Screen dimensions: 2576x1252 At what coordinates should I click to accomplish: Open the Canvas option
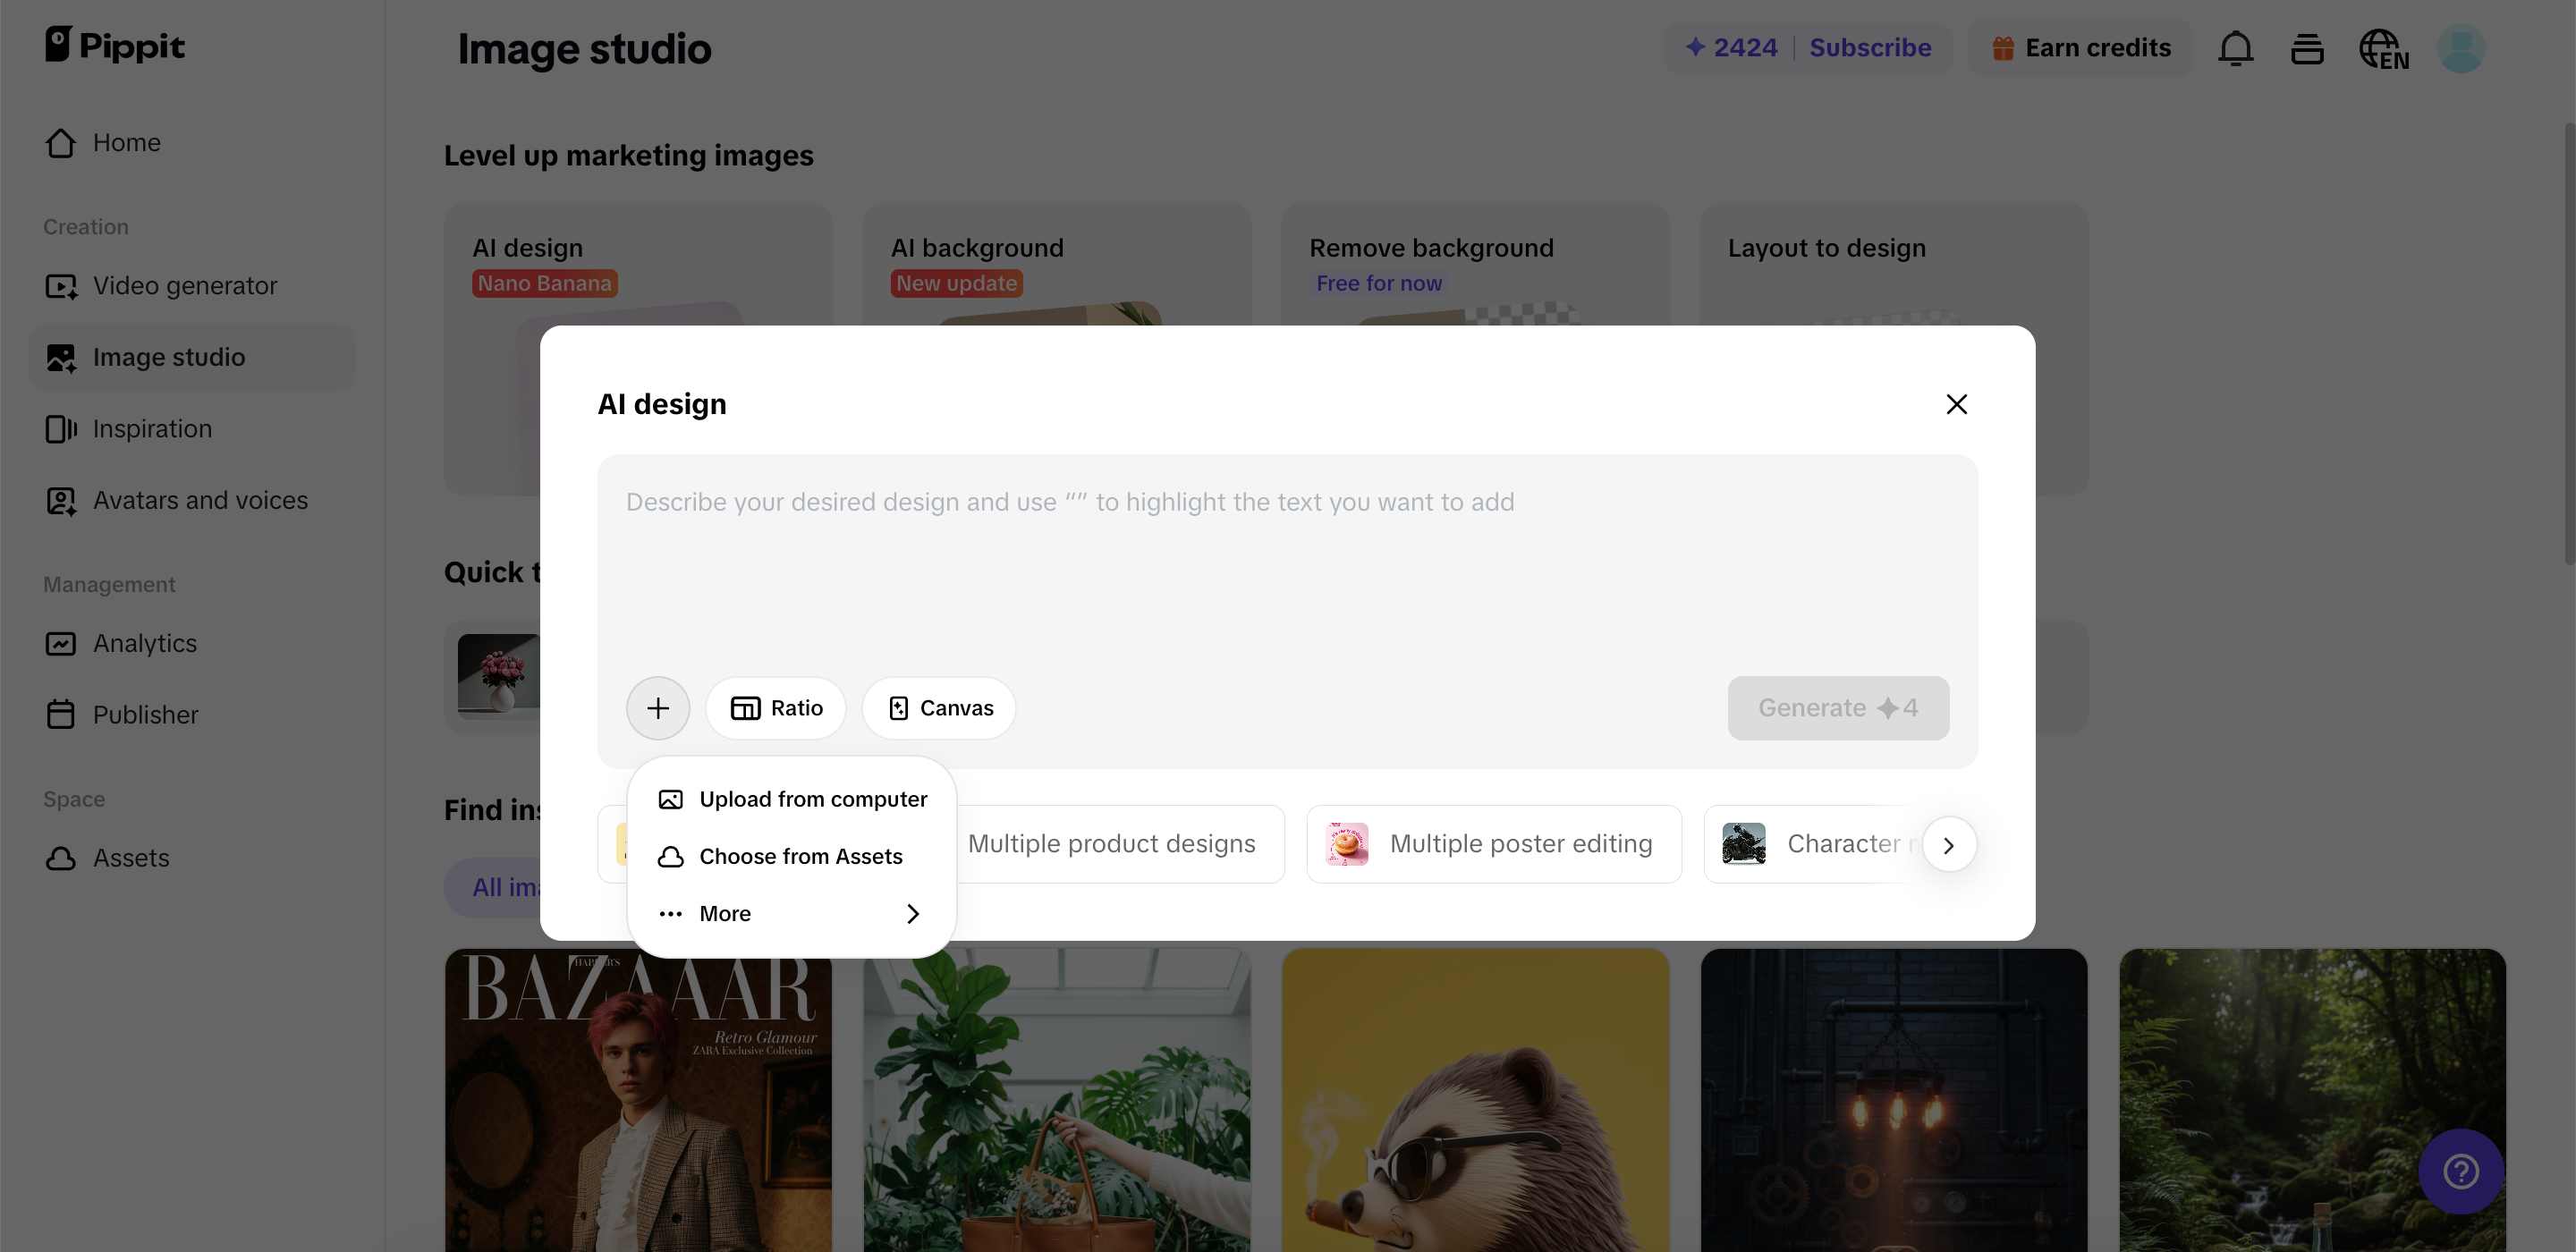[x=939, y=708]
